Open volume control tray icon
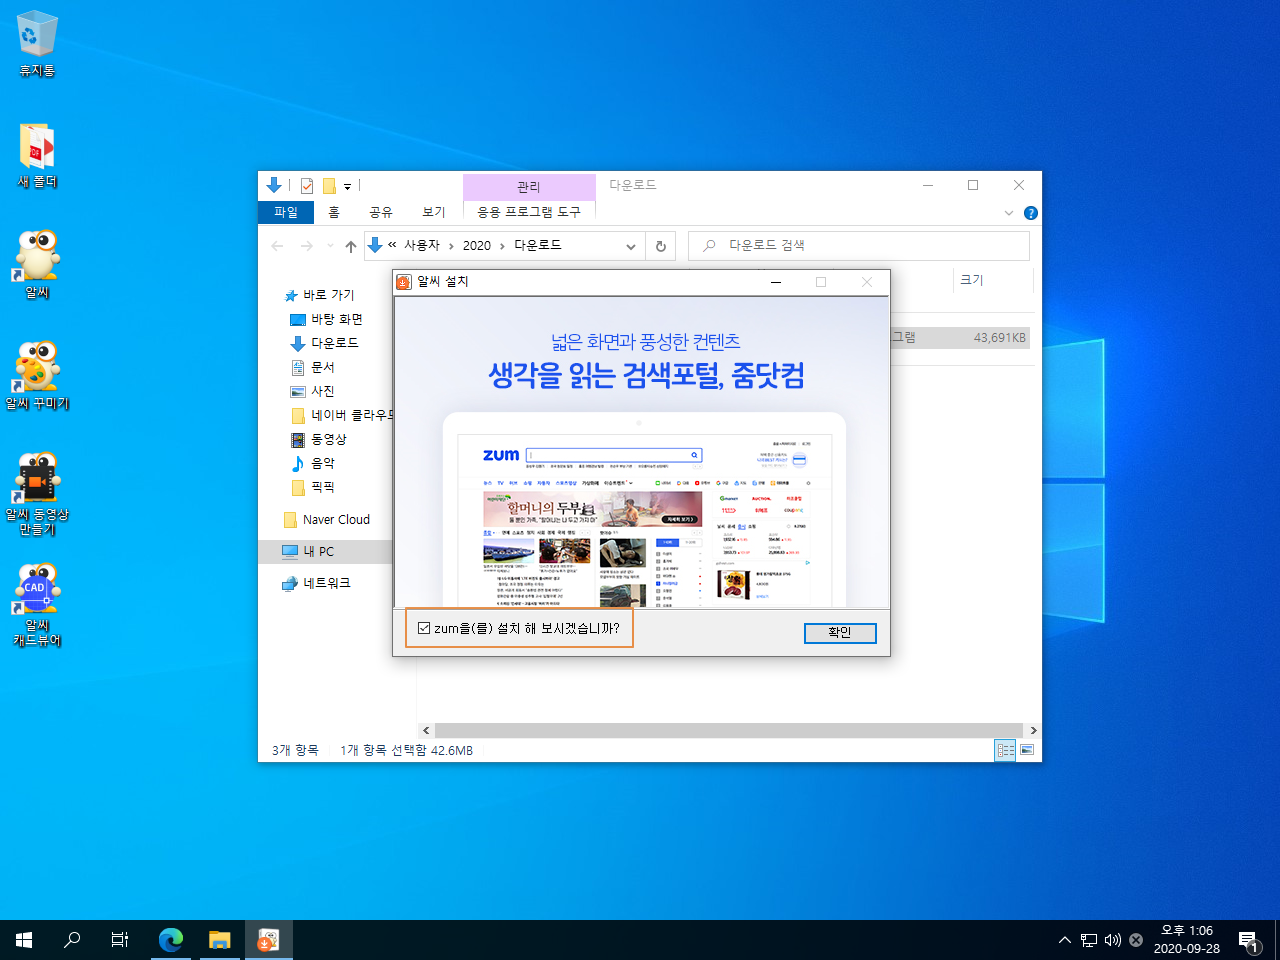 tap(1112, 940)
